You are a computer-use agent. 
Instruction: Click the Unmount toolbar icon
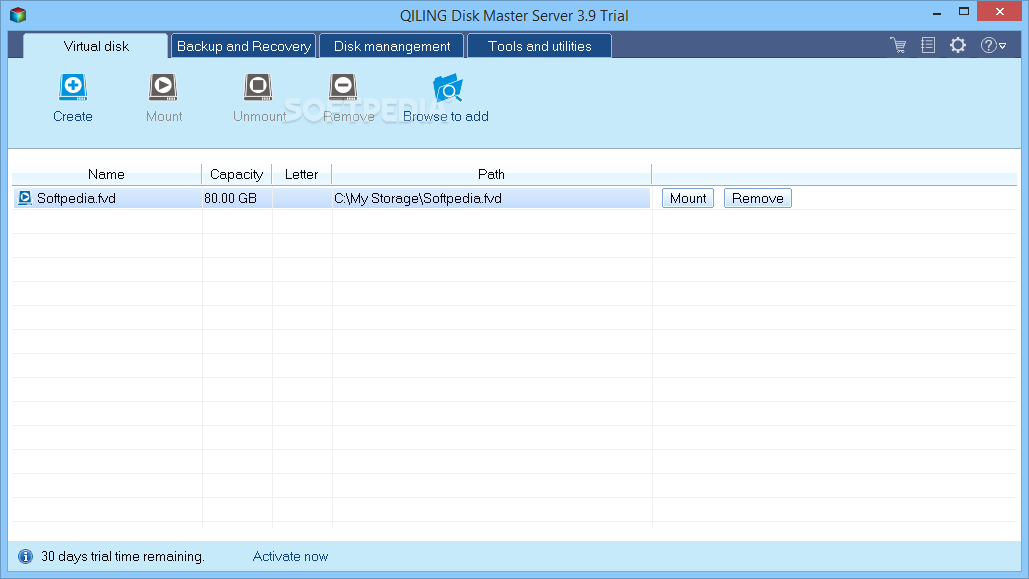[258, 87]
